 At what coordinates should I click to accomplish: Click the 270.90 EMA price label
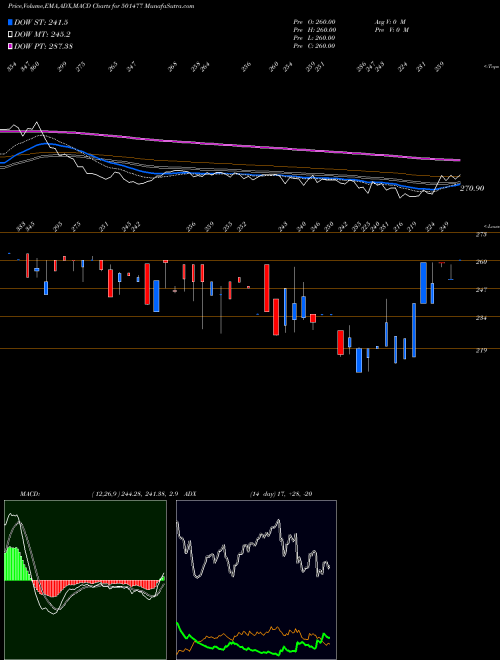pyautogui.click(x=472, y=189)
